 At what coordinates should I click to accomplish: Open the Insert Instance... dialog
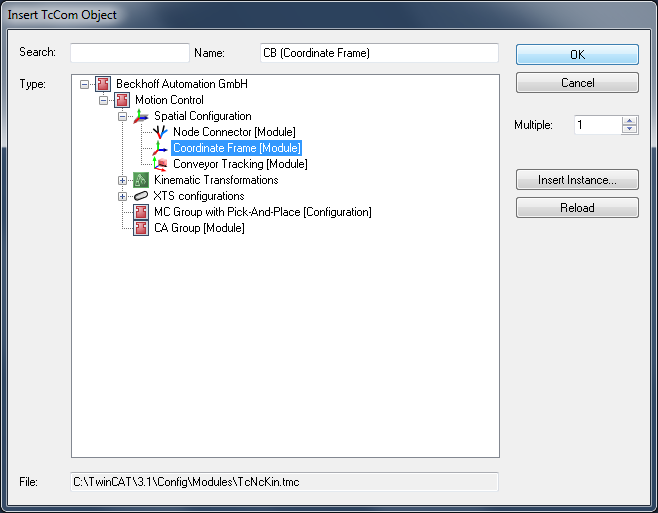(x=577, y=180)
